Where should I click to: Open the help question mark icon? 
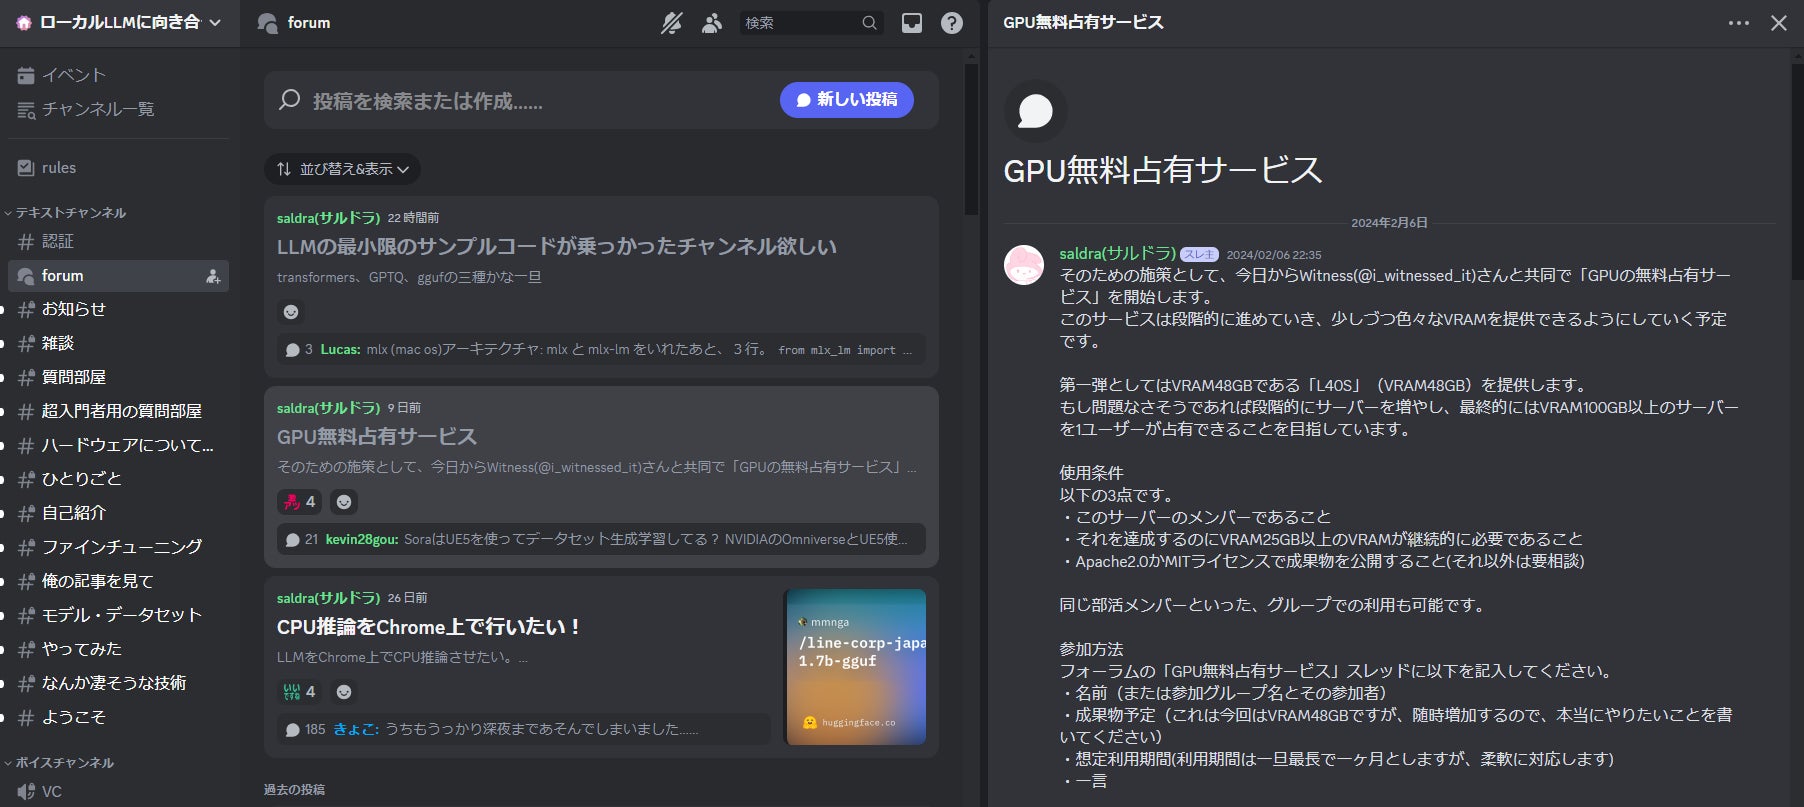tap(952, 23)
